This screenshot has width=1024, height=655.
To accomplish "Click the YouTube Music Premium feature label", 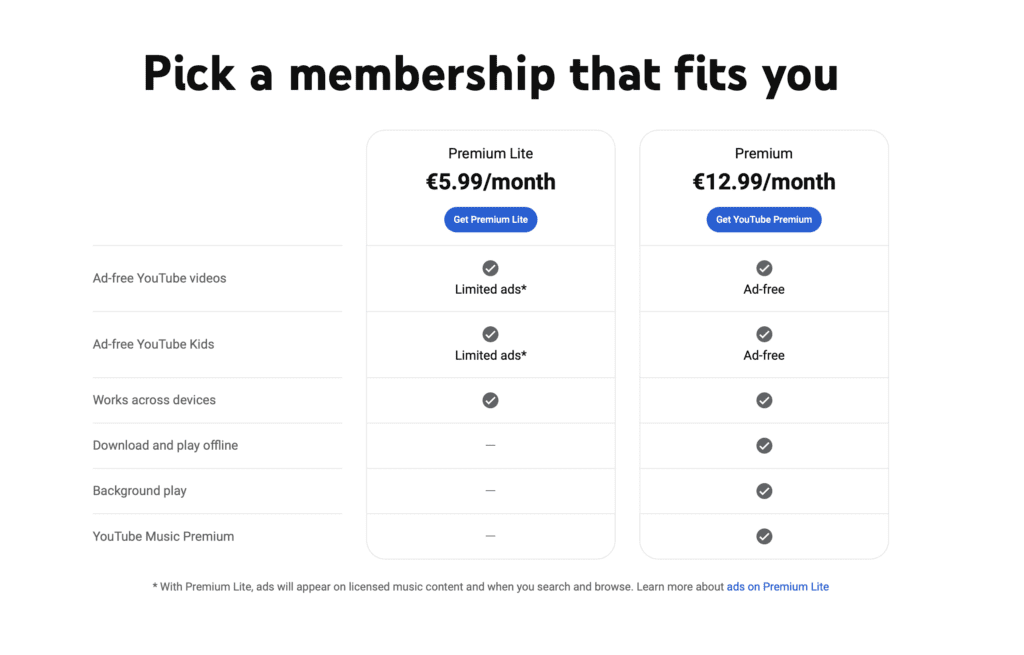I will coord(163,536).
